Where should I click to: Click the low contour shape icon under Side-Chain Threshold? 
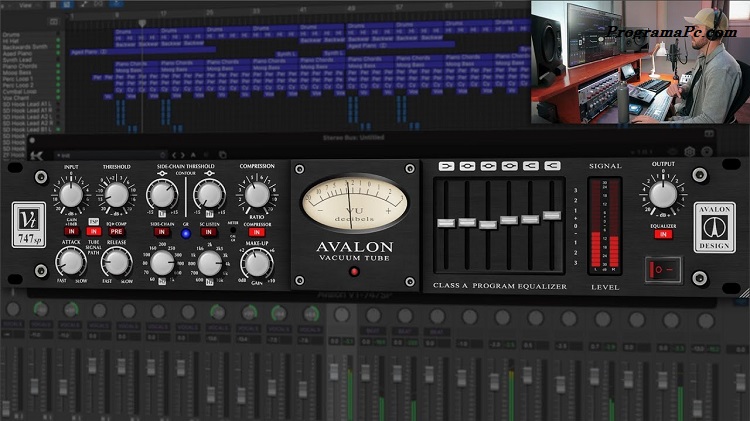click(162, 173)
